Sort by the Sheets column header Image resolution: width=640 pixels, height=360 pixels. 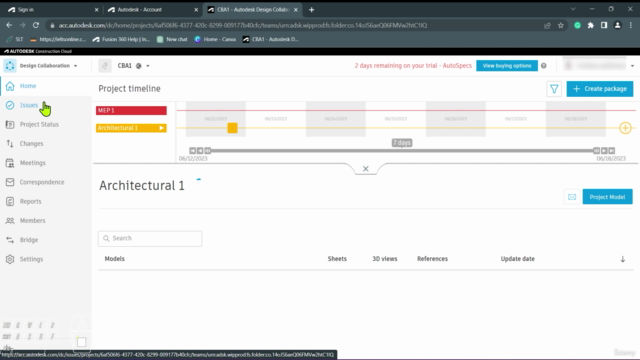pyautogui.click(x=337, y=259)
